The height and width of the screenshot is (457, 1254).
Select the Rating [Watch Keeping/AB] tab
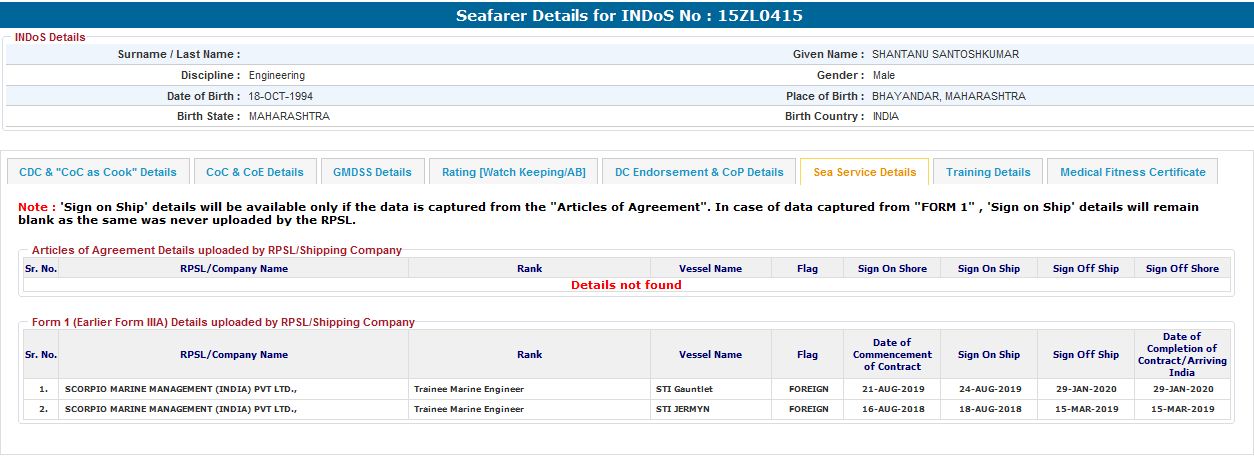tap(513, 172)
